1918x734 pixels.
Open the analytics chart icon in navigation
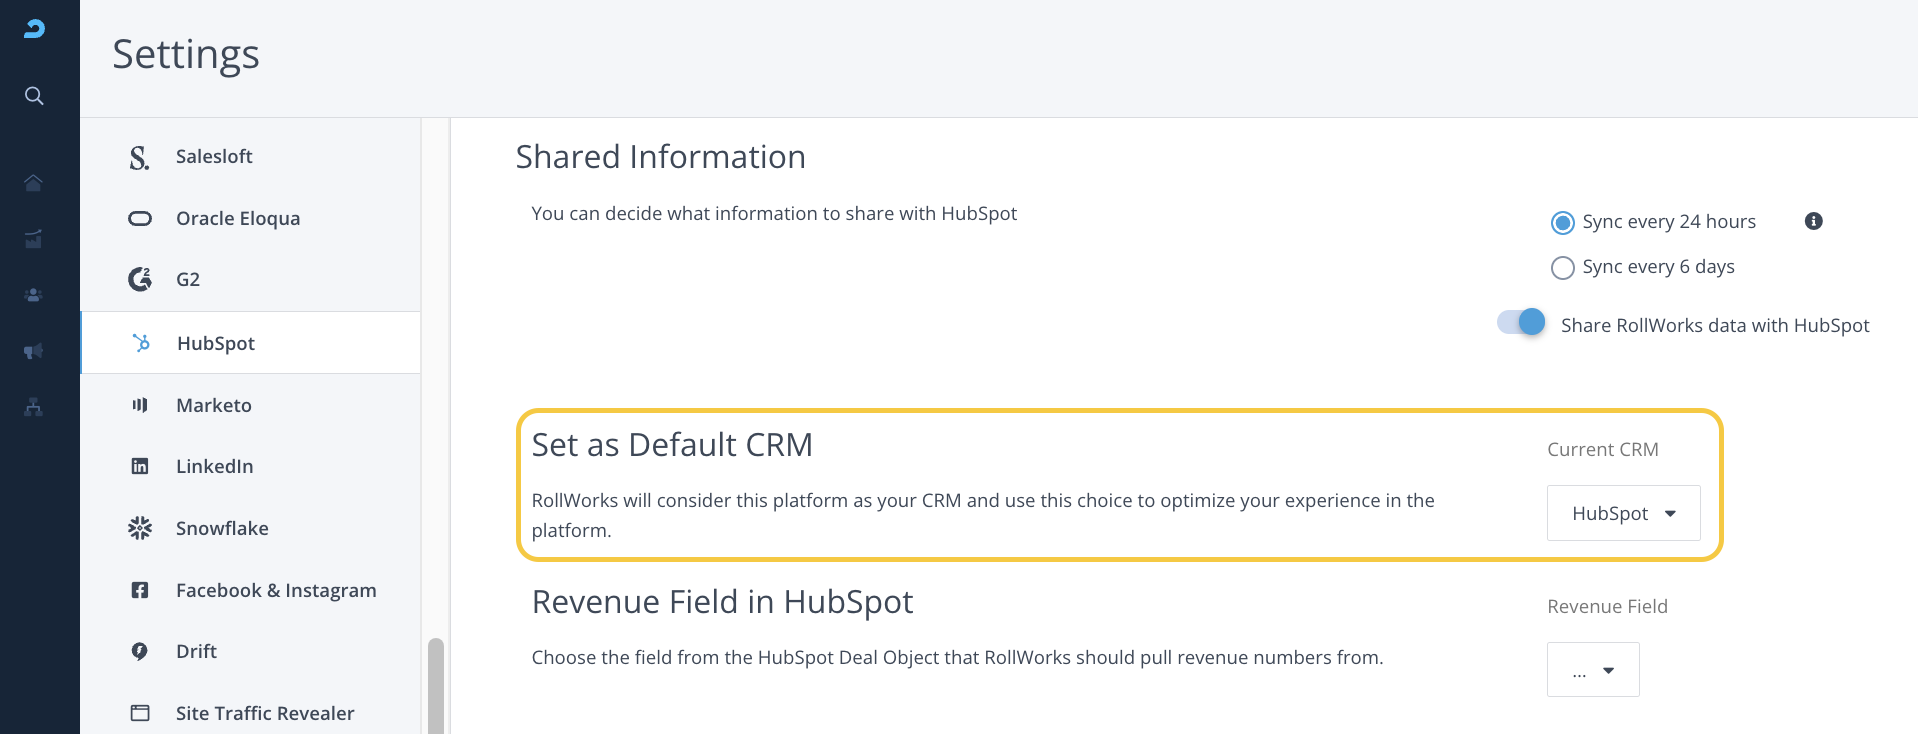coord(33,239)
